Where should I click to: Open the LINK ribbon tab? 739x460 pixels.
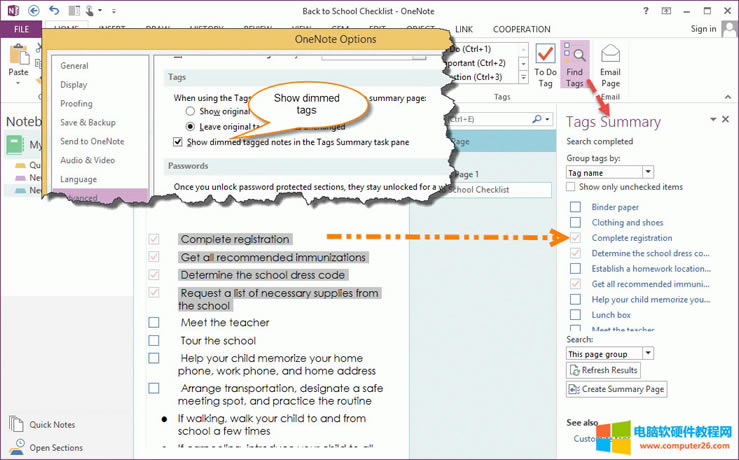[464, 29]
